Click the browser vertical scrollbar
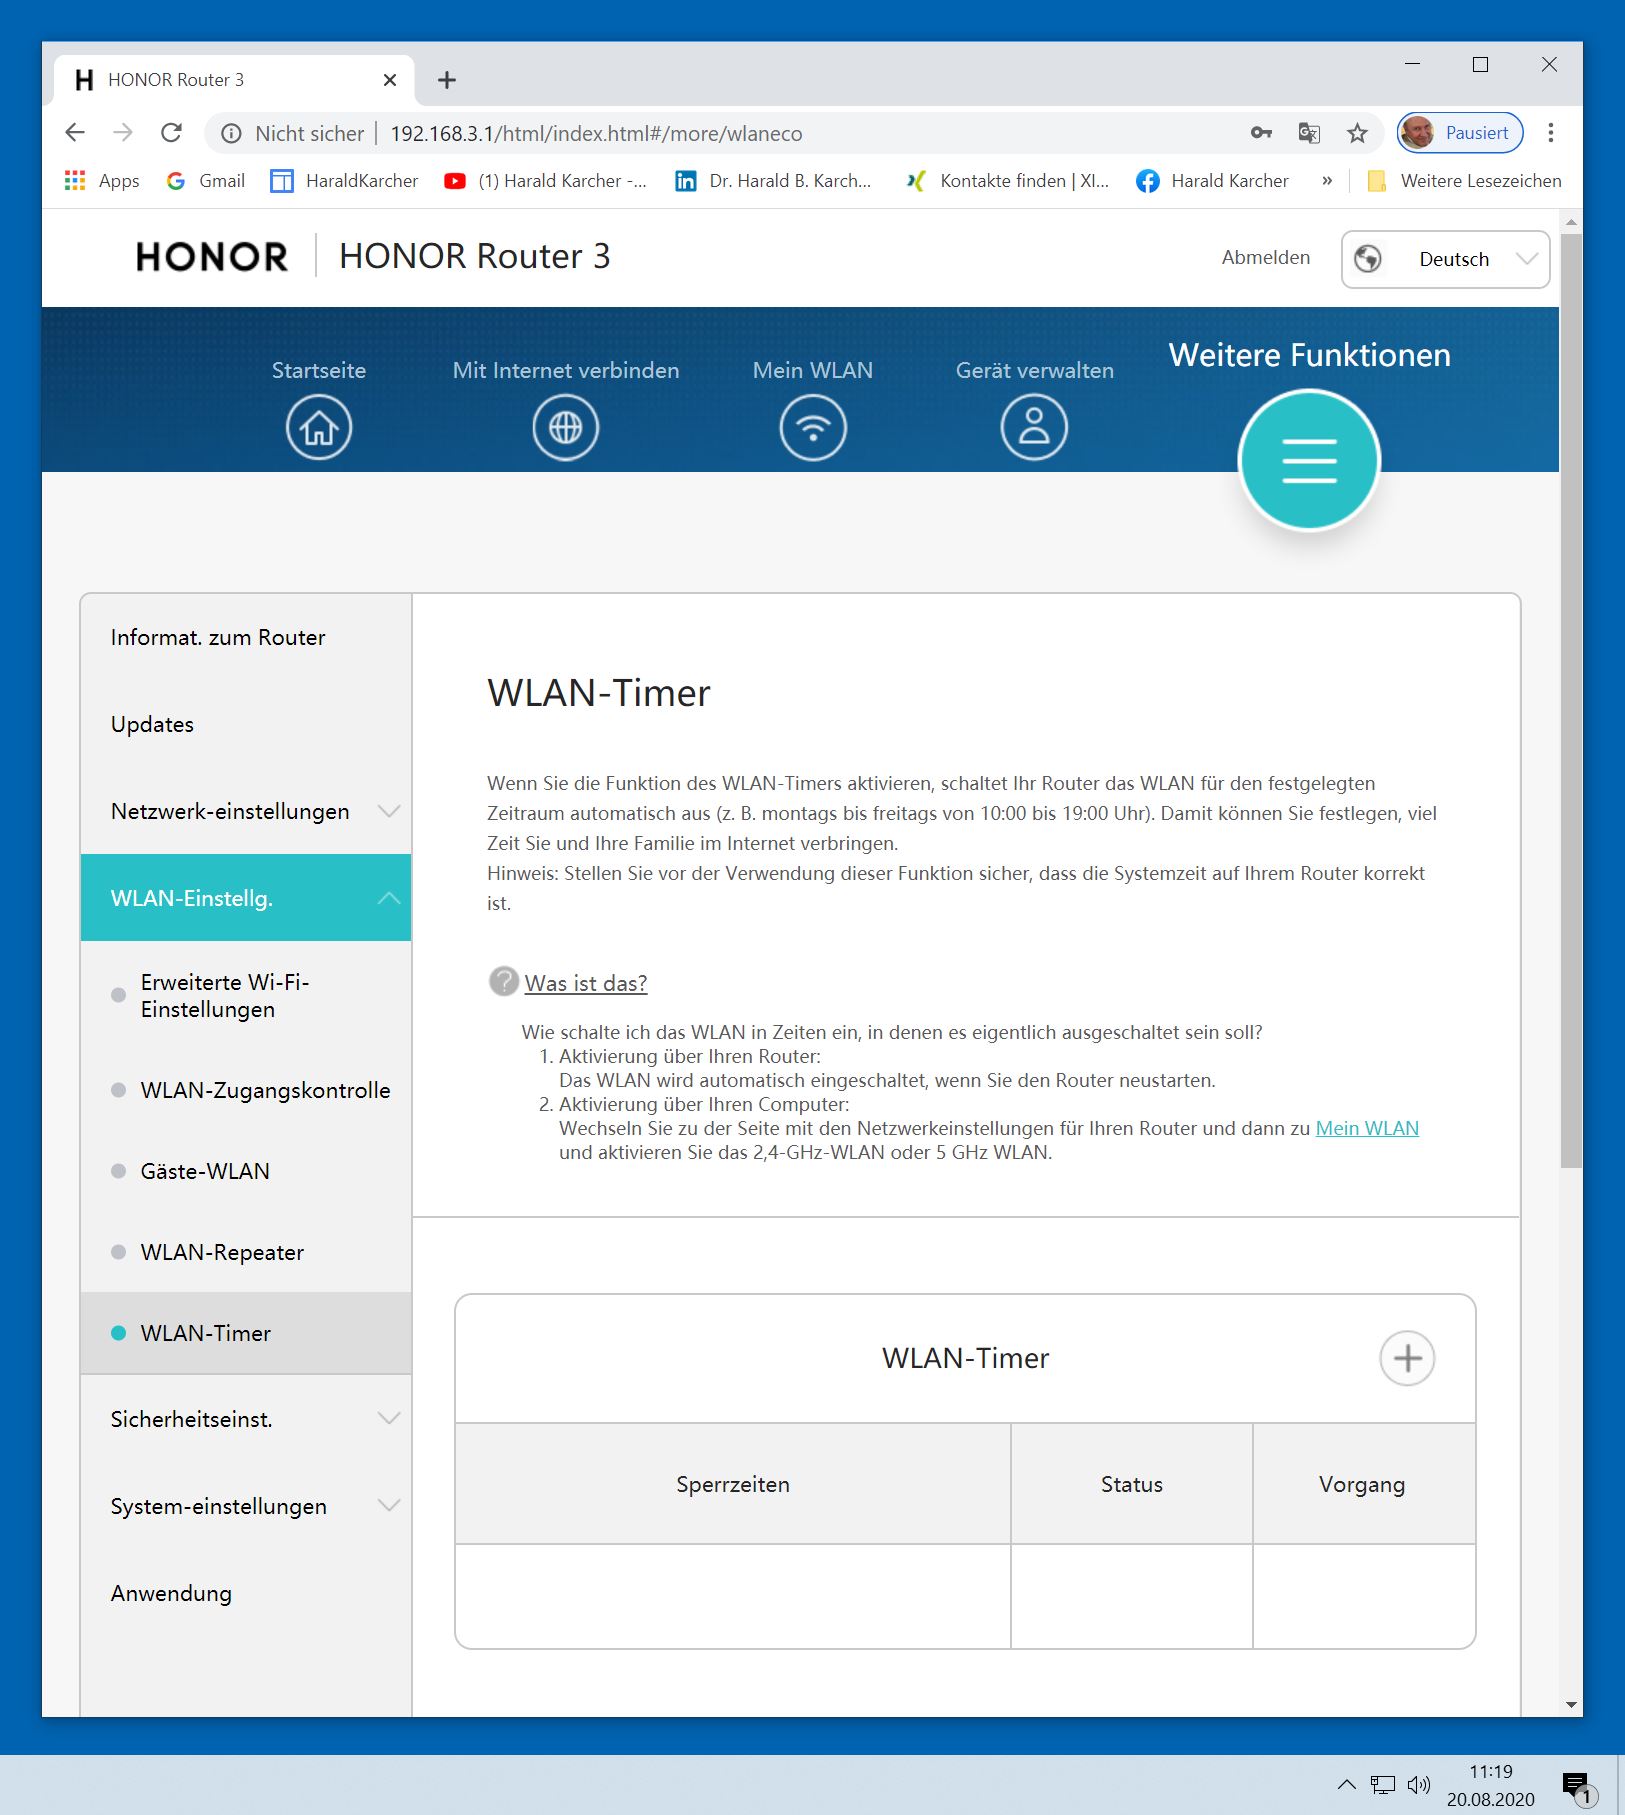Viewport: 1625px width, 1815px height. pos(1571,700)
